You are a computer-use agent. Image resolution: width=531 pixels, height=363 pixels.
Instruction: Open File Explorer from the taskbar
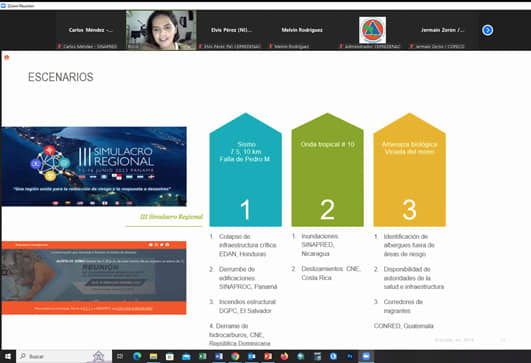[153, 356]
